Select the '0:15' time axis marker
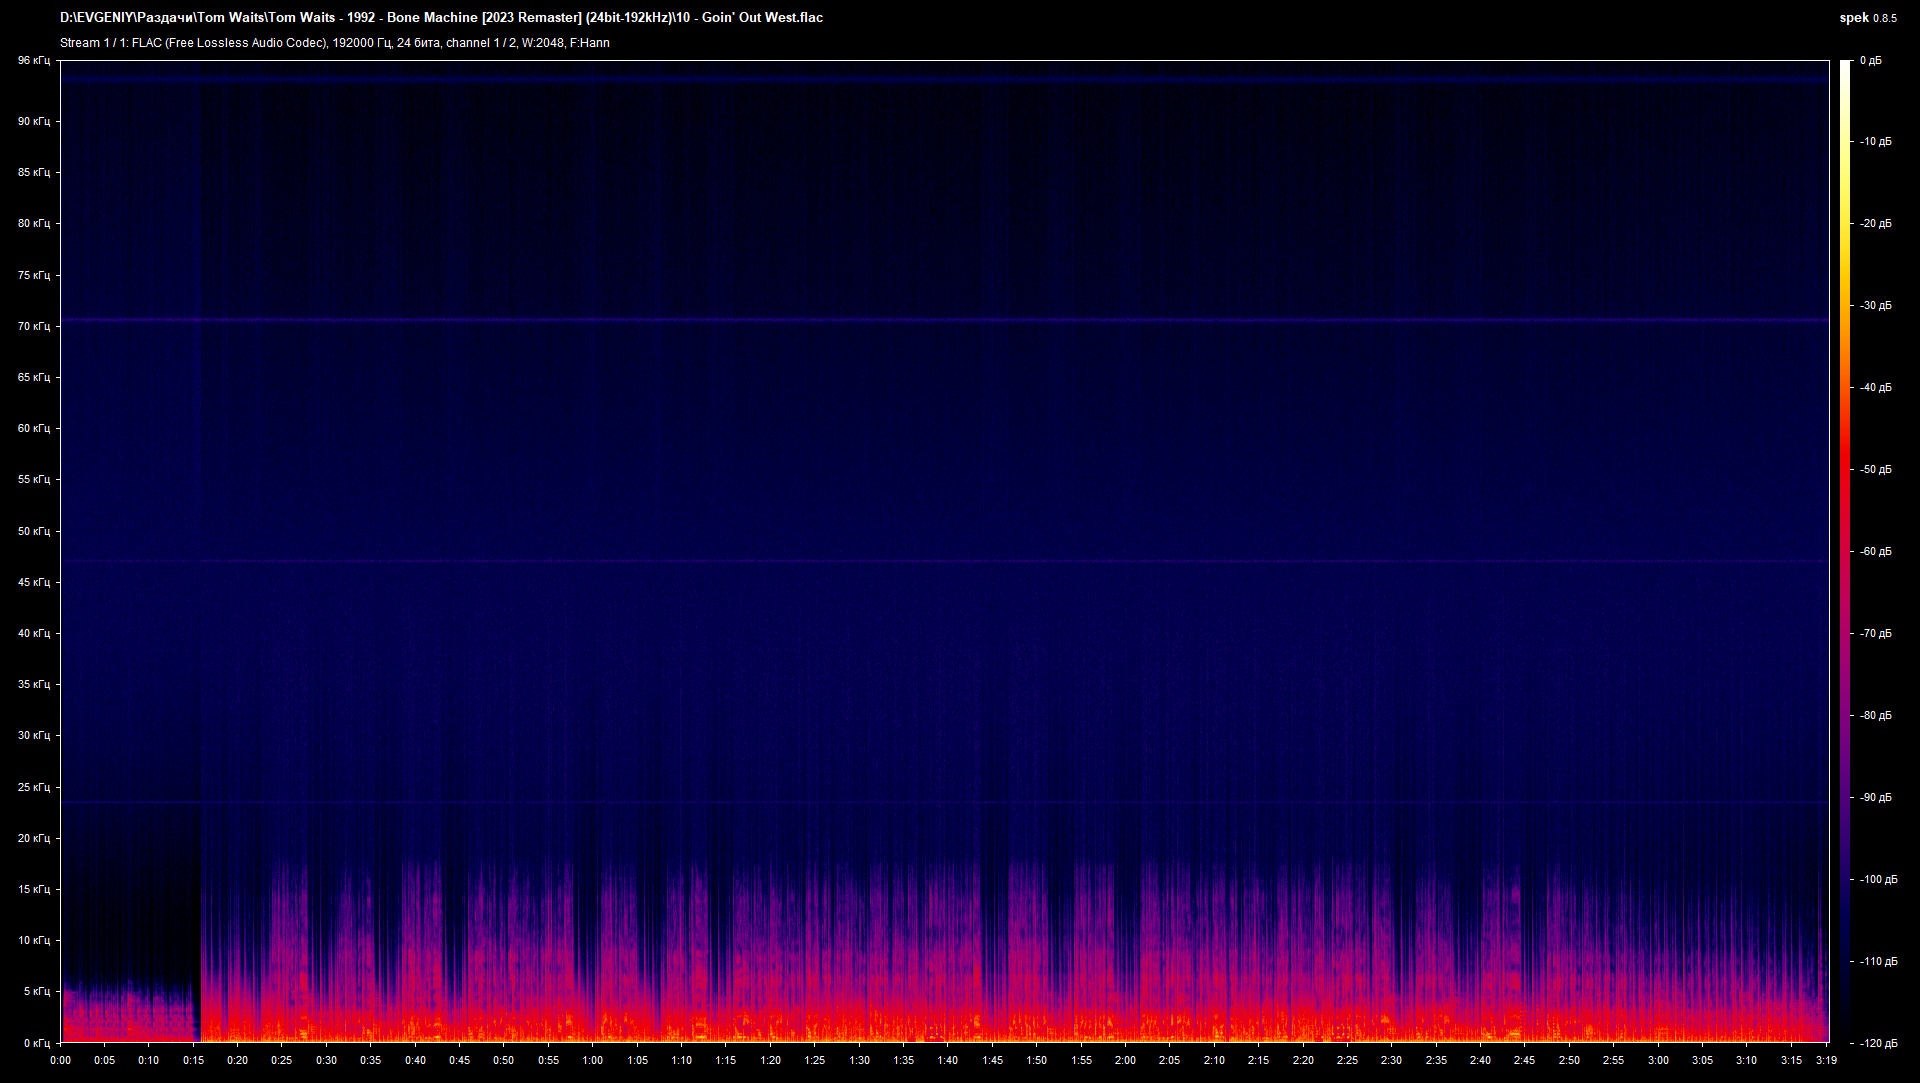1920x1083 pixels. tap(193, 1060)
